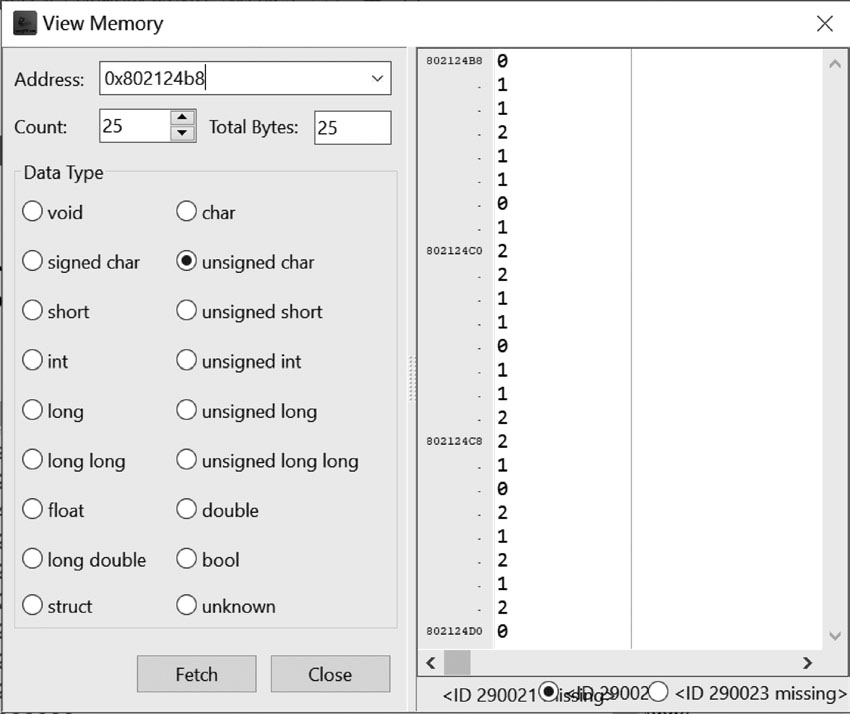
Task: Choose the unknown data type option
Action: coord(186,606)
